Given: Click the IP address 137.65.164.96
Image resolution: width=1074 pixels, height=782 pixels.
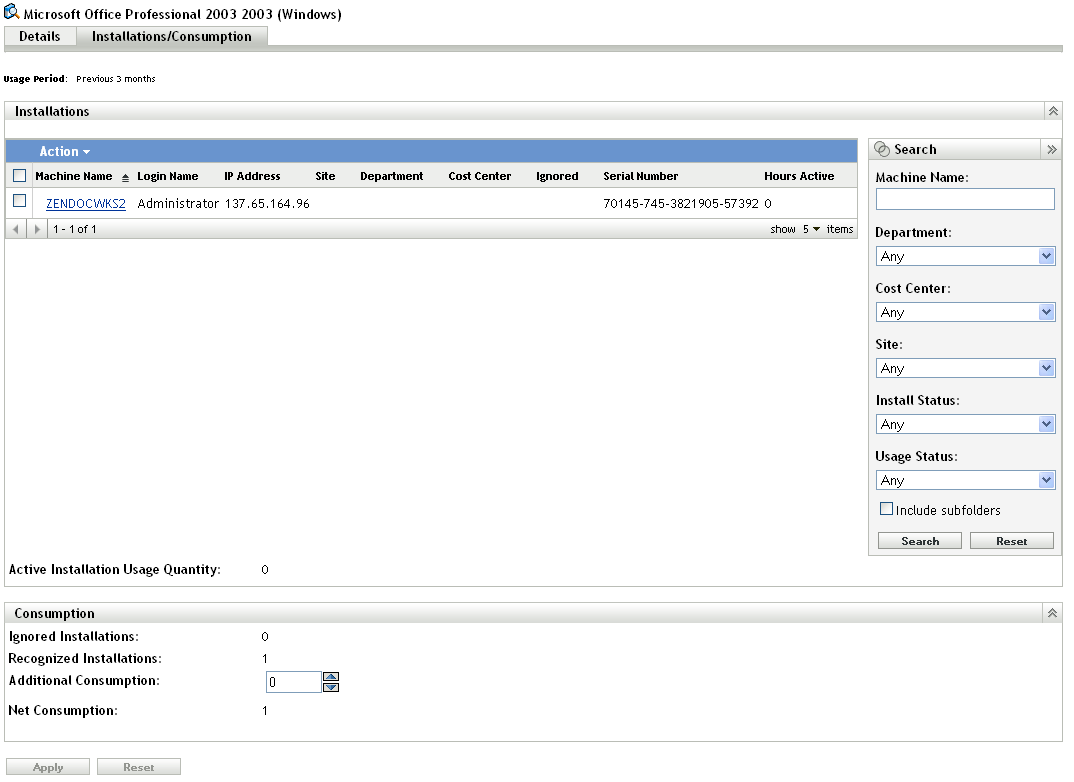Looking at the screenshot, I should pyautogui.click(x=267, y=203).
